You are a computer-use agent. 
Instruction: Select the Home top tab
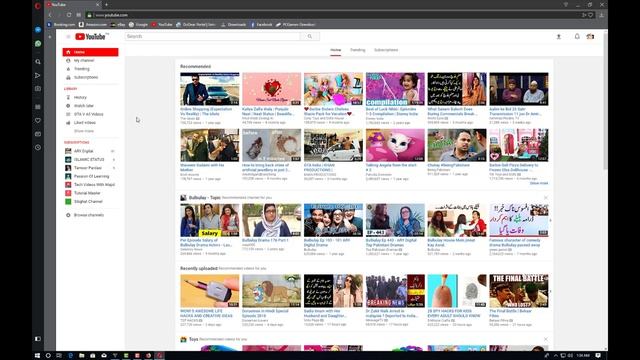coord(336,50)
